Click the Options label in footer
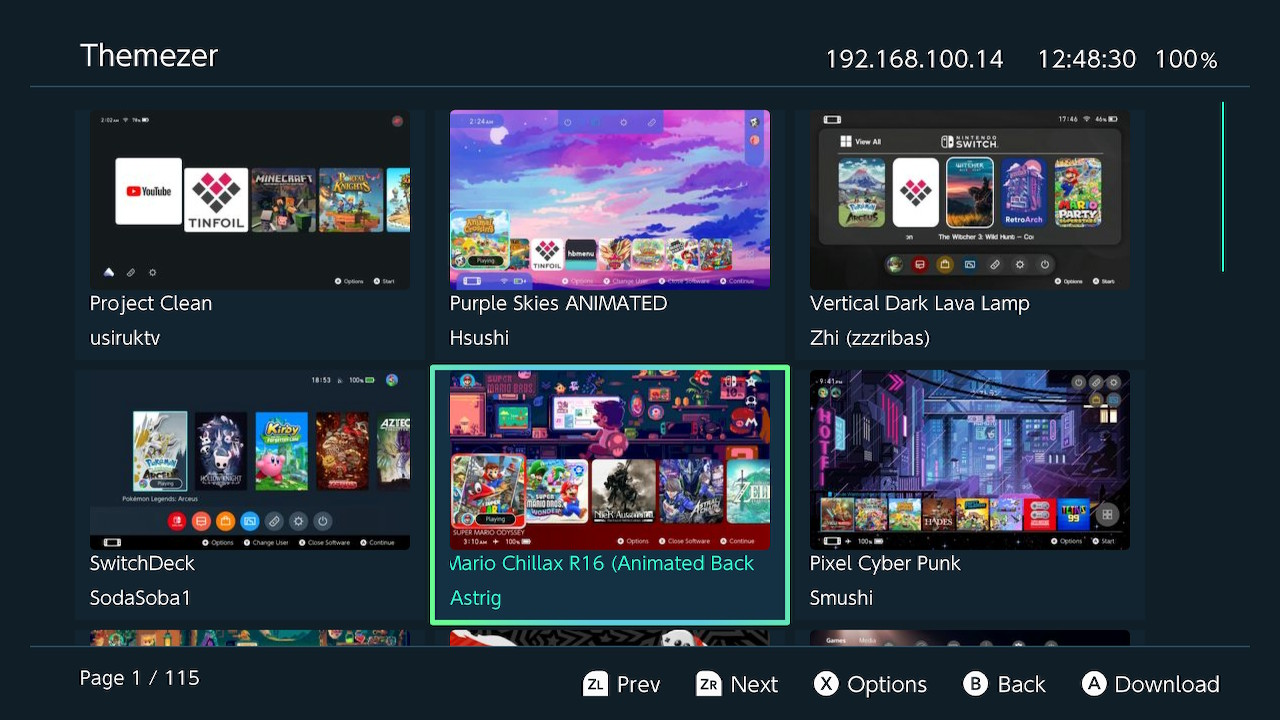This screenshot has width=1280, height=720. (x=886, y=684)
